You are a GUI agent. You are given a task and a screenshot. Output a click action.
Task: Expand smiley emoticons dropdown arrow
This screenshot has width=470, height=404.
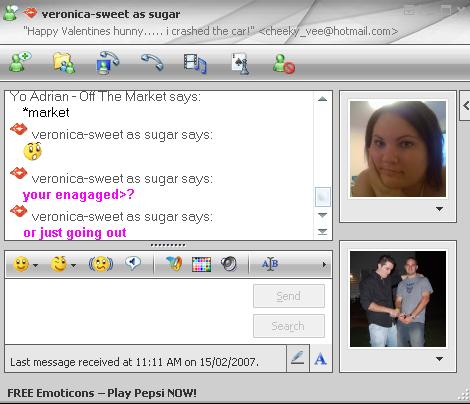[x=35, y=265]
